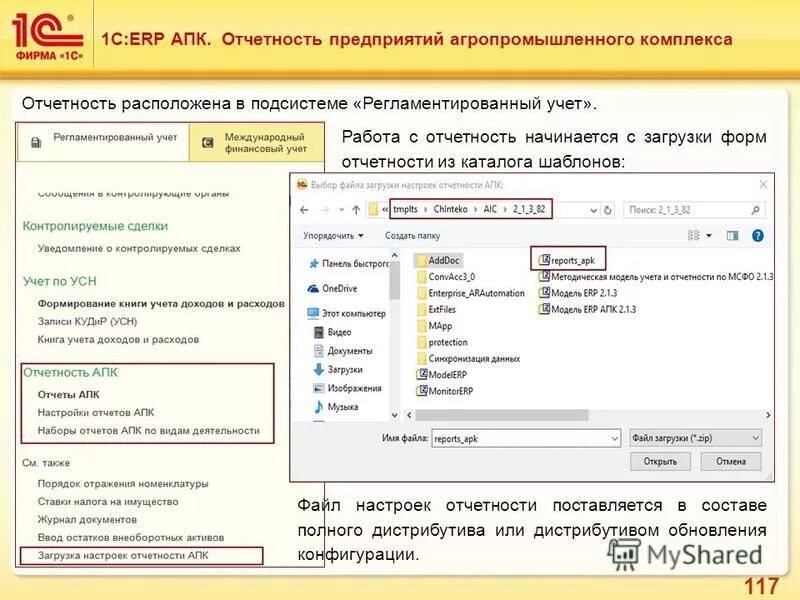Open the Загрузки folder in sidebar

(338, 369)
